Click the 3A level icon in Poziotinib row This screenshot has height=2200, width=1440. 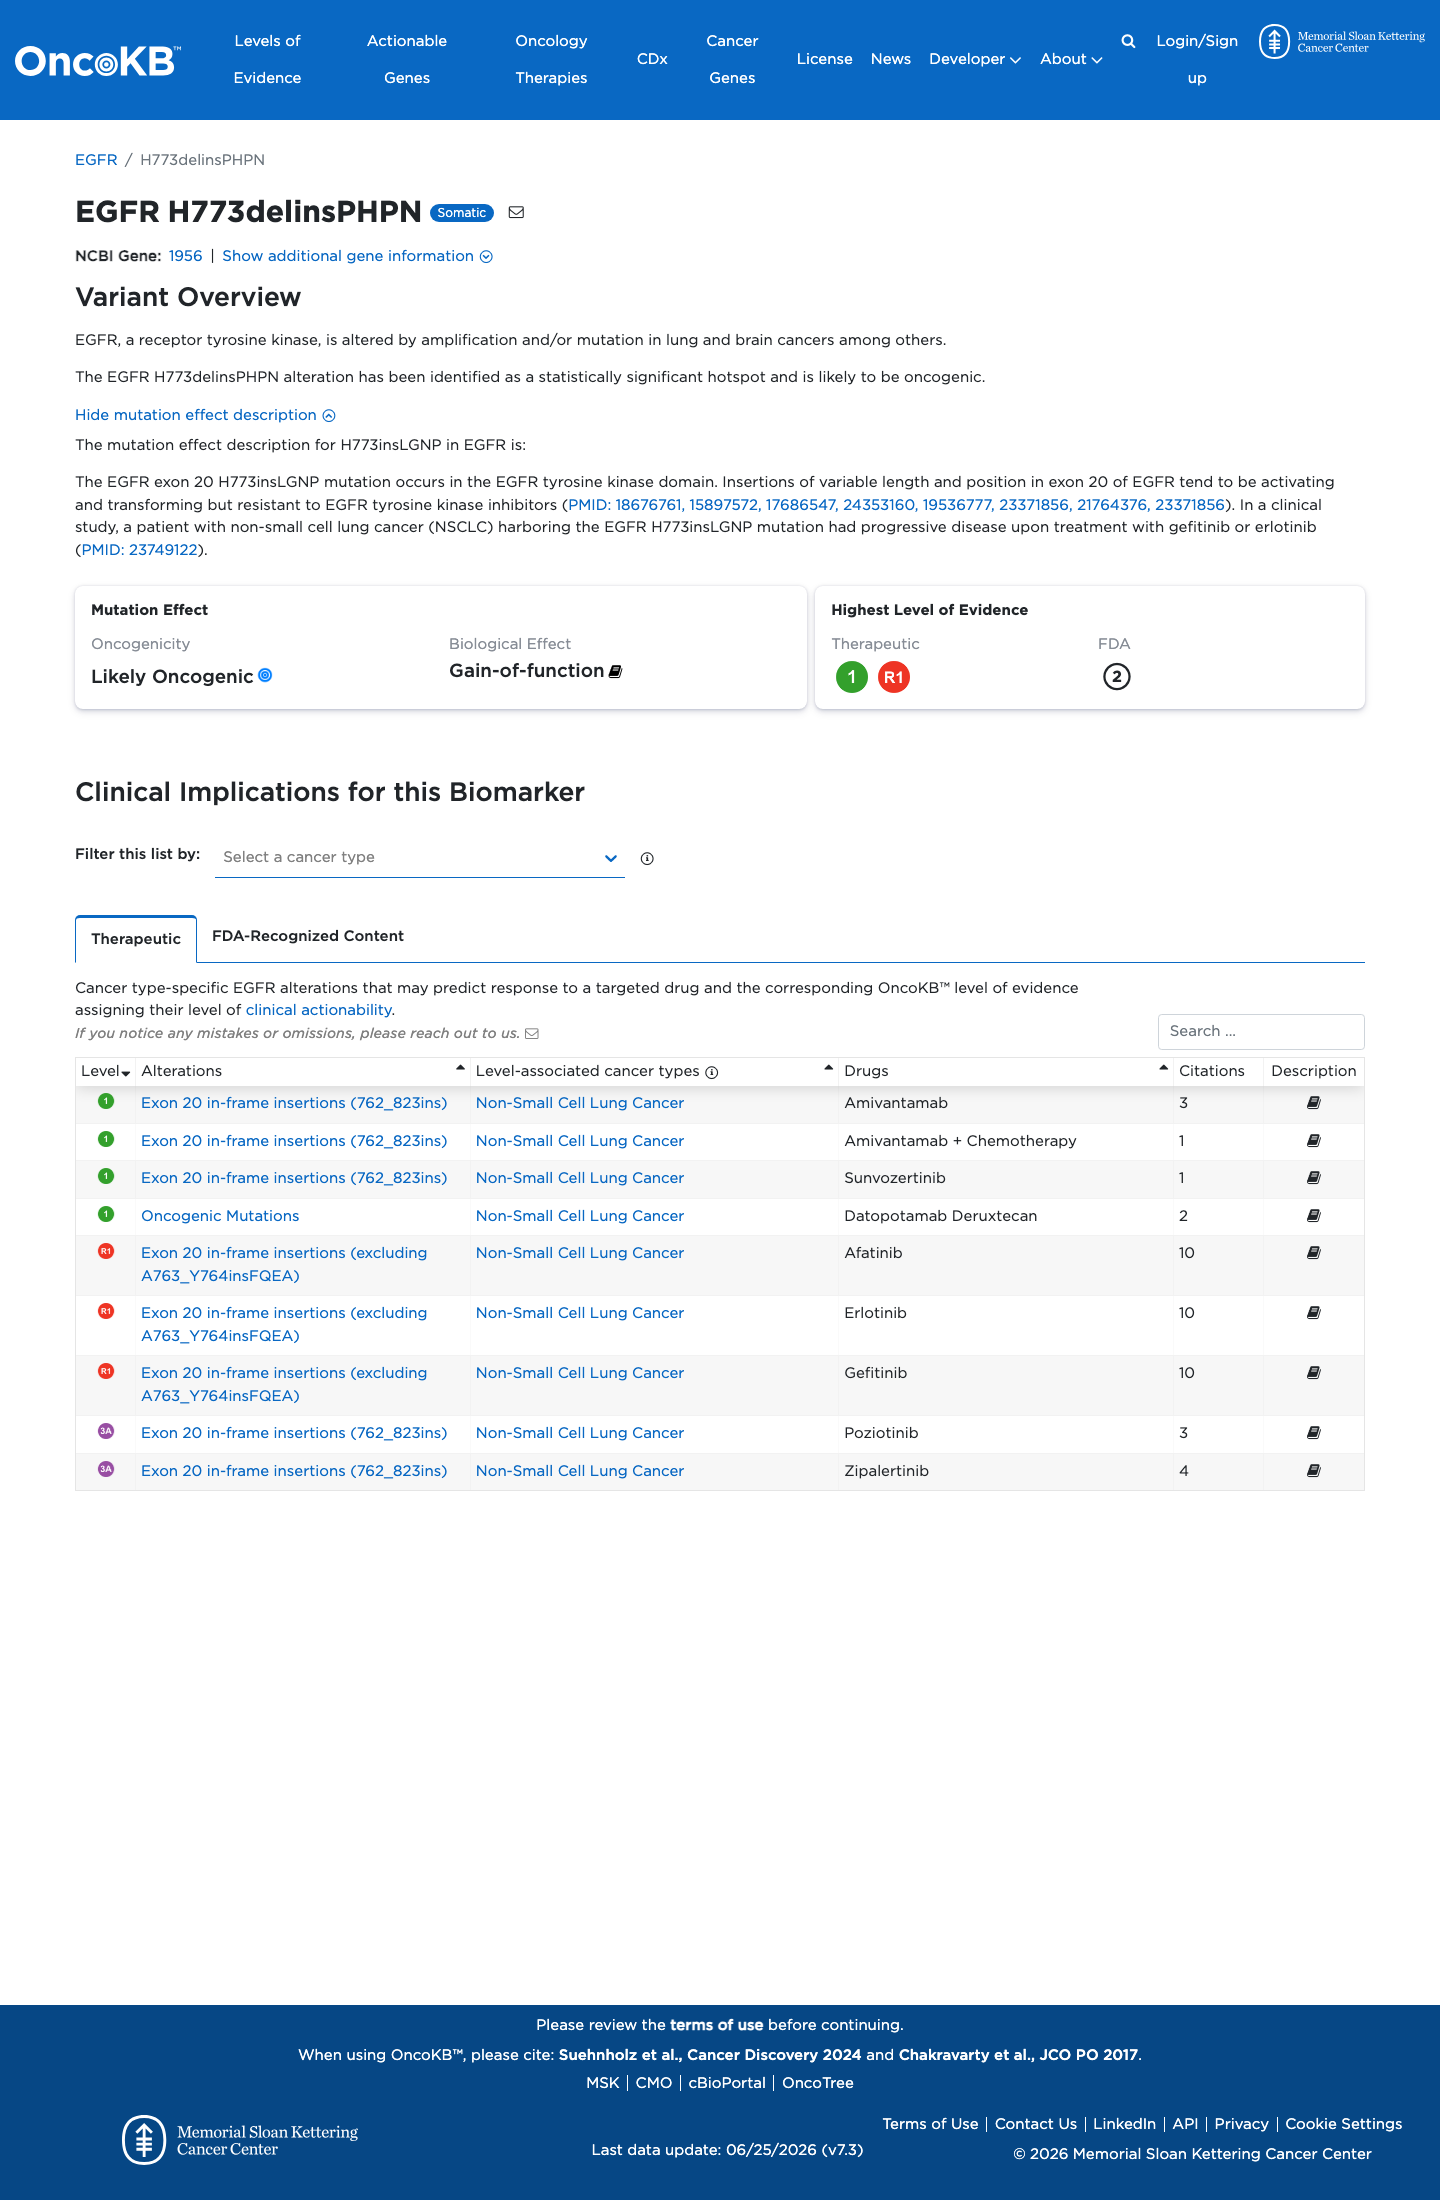pos(106,1431)
